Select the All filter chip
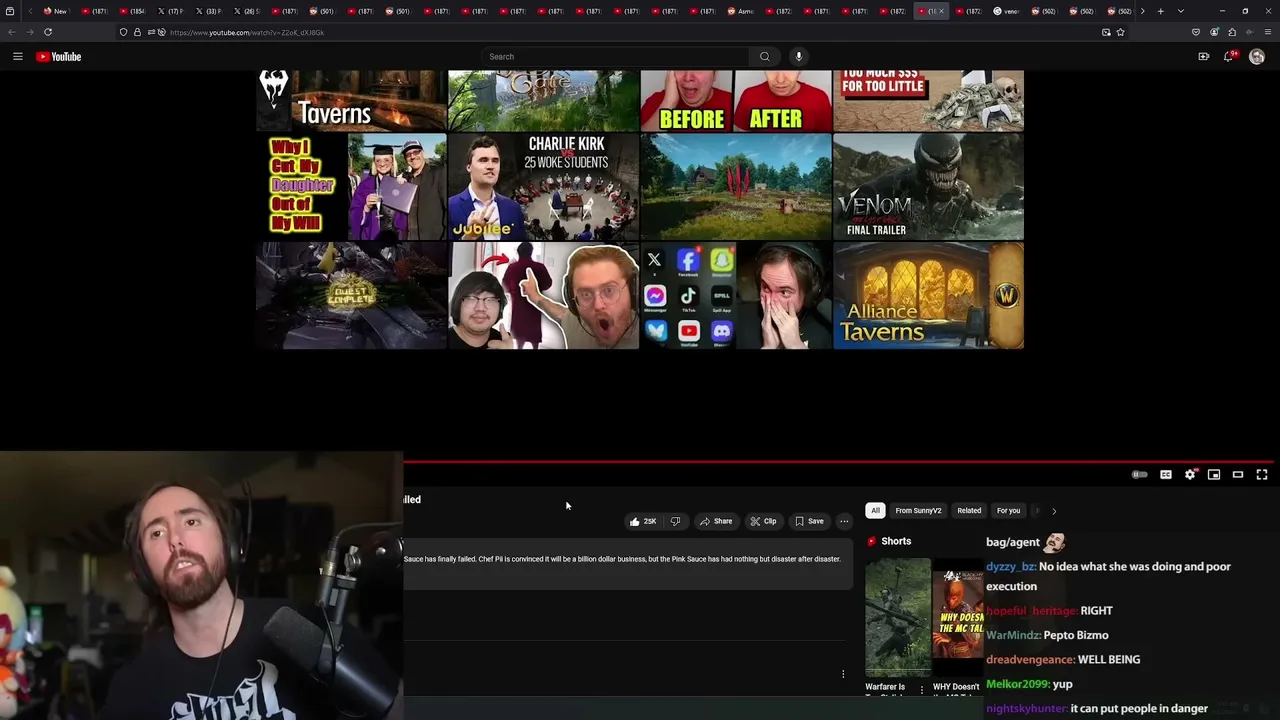 pyautogui.click(x=875, y=511)
